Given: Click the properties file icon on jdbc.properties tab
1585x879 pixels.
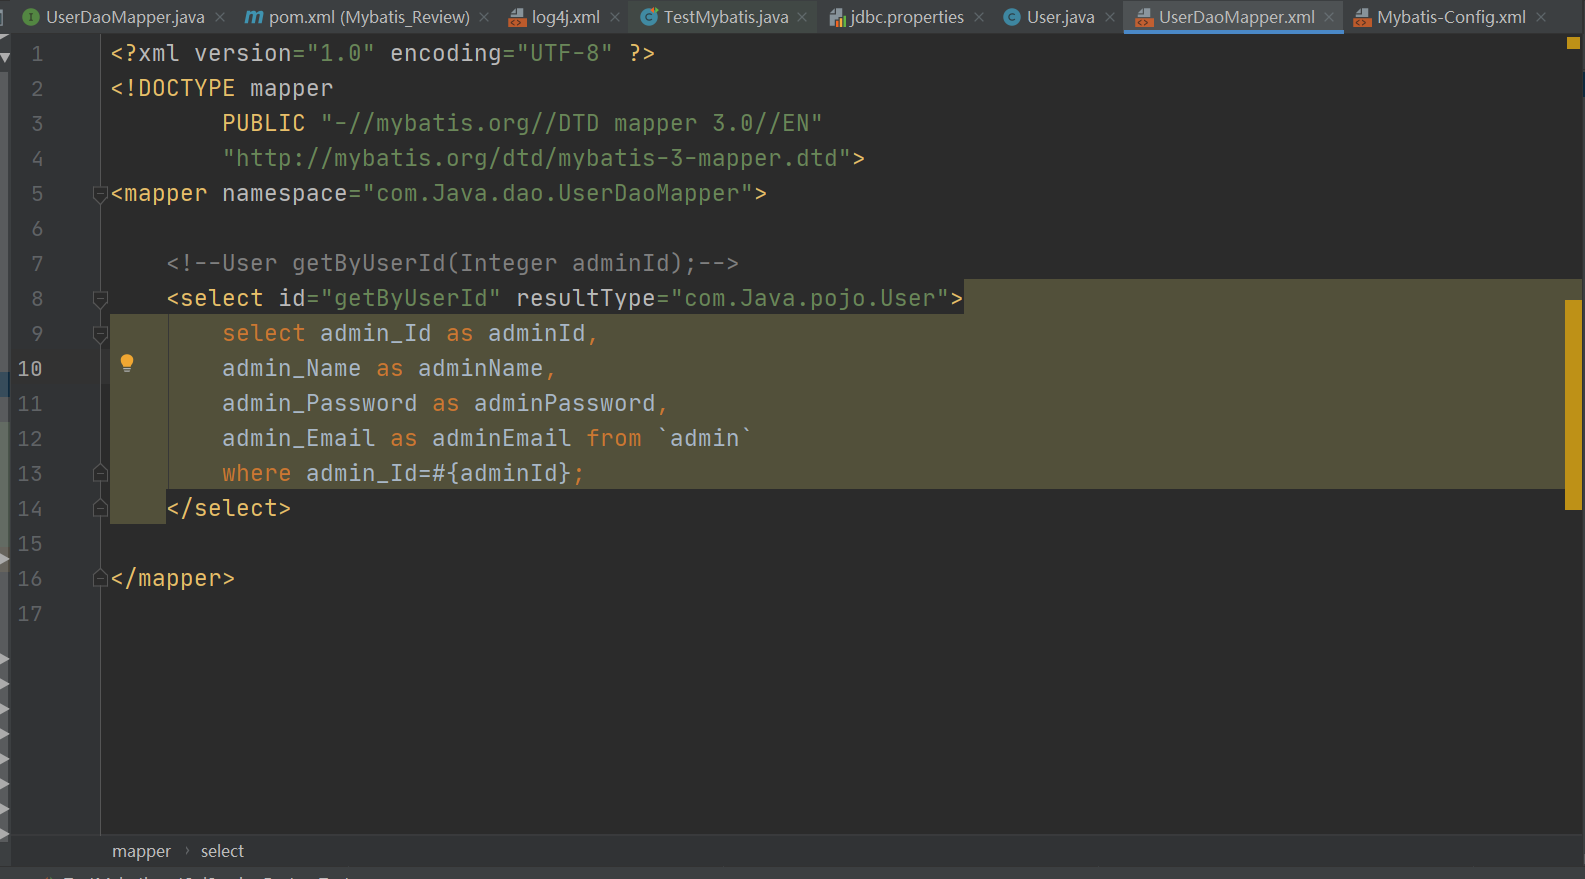Looking at the screenshot, I should [x=837, y=17].
